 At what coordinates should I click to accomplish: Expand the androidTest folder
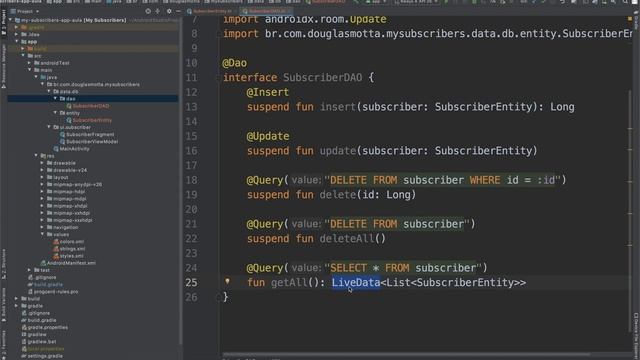pos(30,63)
